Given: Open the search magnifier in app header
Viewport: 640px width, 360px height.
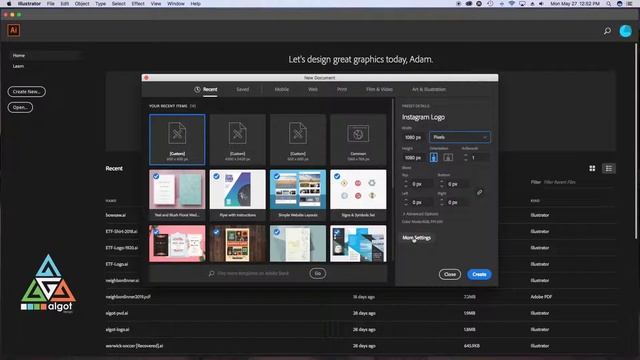Looking at the screenshot, I should click(607, 31).
